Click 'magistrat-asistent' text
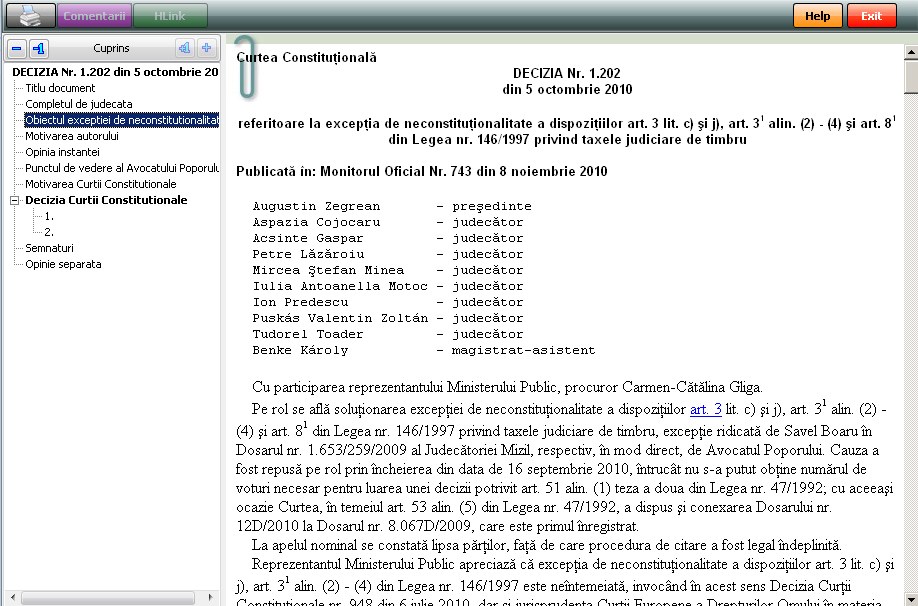The height and width of the screenshot is (606, 918). pos(523,350)
